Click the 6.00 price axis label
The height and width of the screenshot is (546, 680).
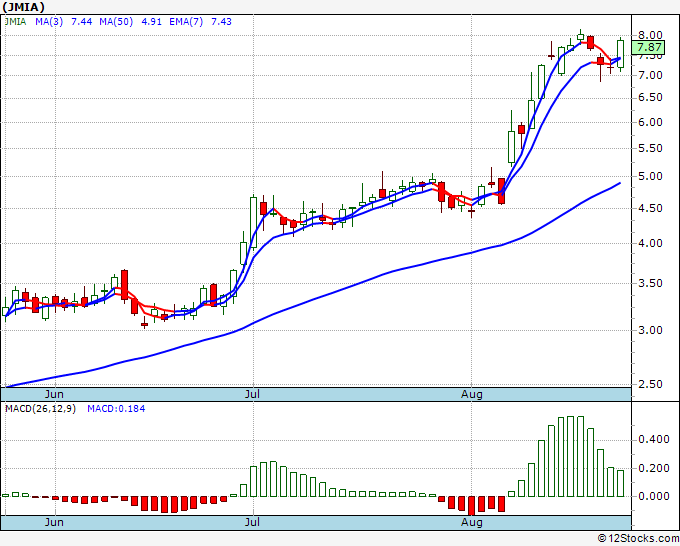[650, 123]
